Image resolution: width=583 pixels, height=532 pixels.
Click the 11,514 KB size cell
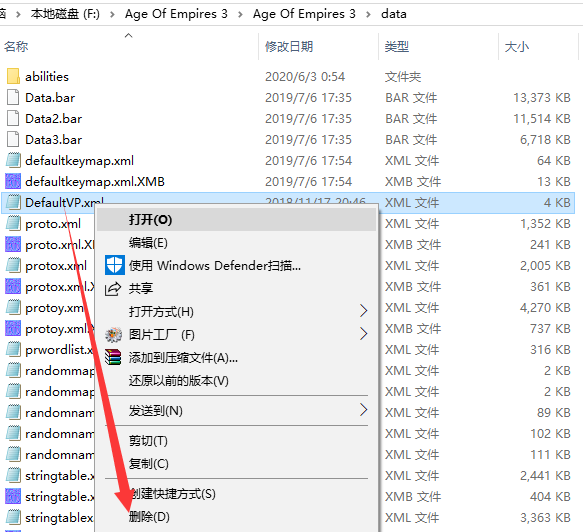542,119
